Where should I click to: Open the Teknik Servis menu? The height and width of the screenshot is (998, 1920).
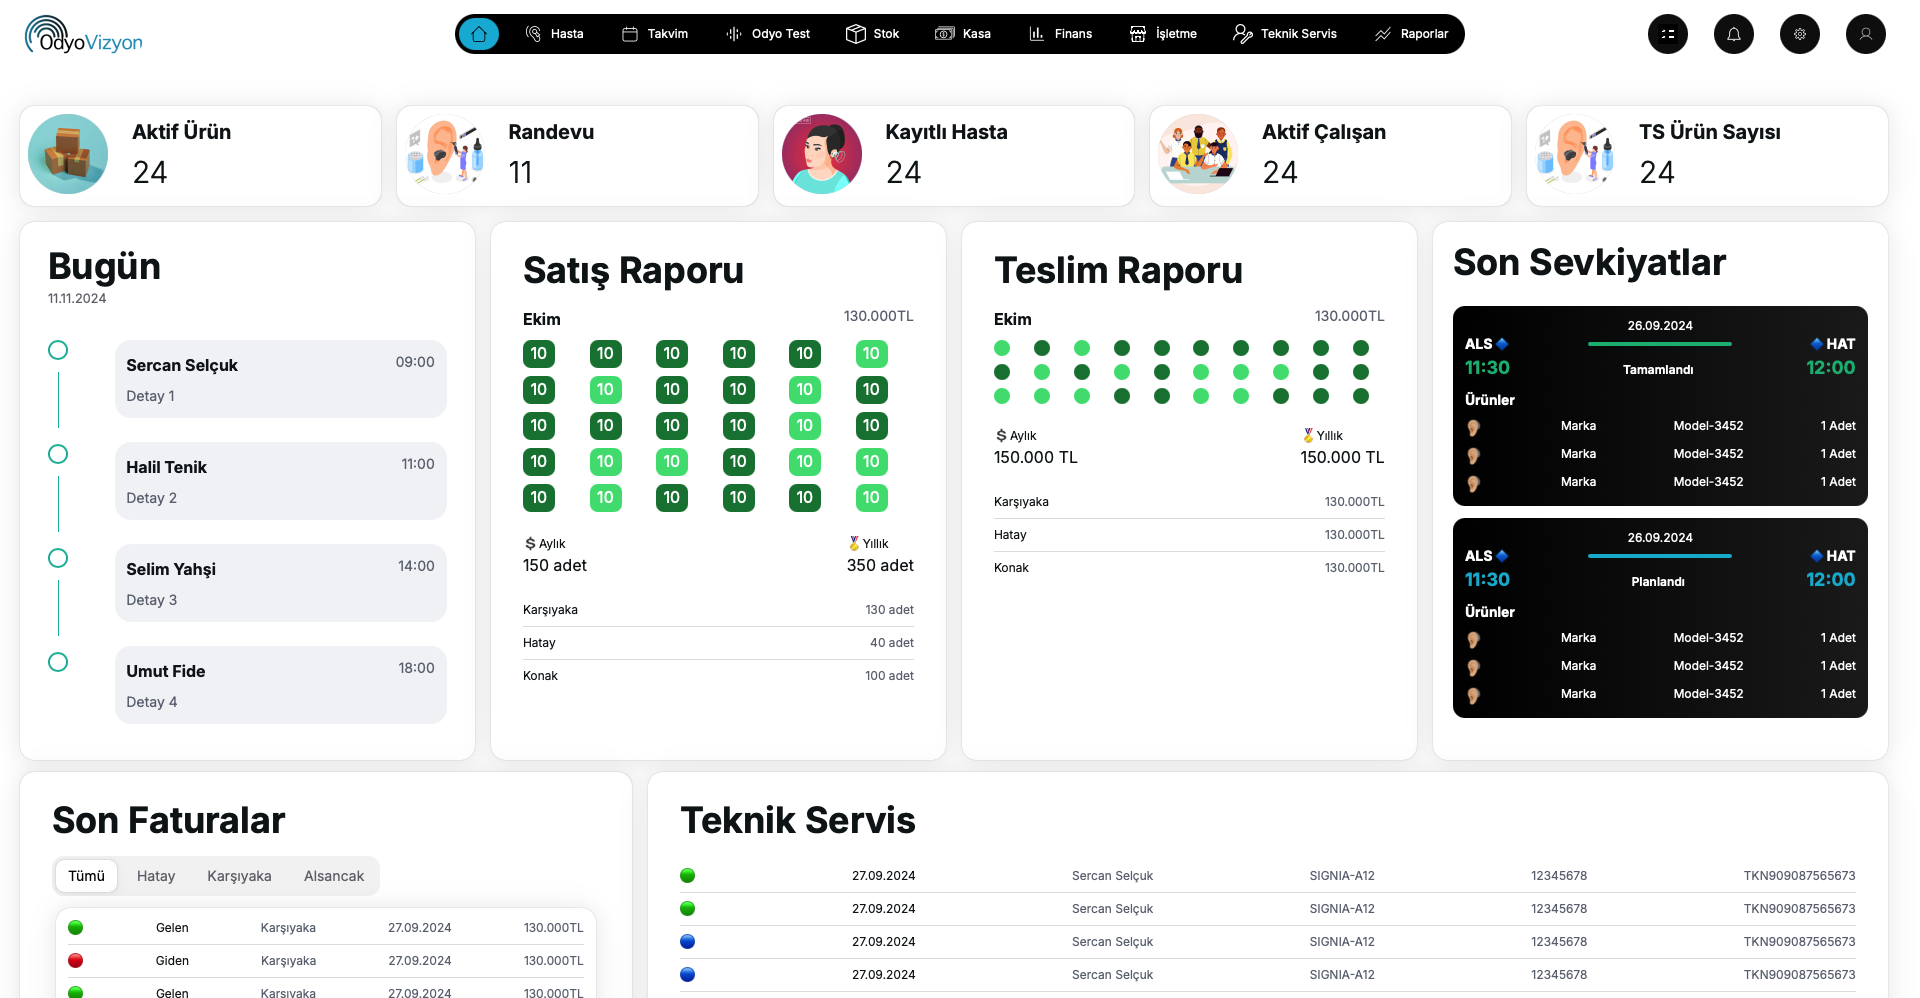tap(1285, 34)
